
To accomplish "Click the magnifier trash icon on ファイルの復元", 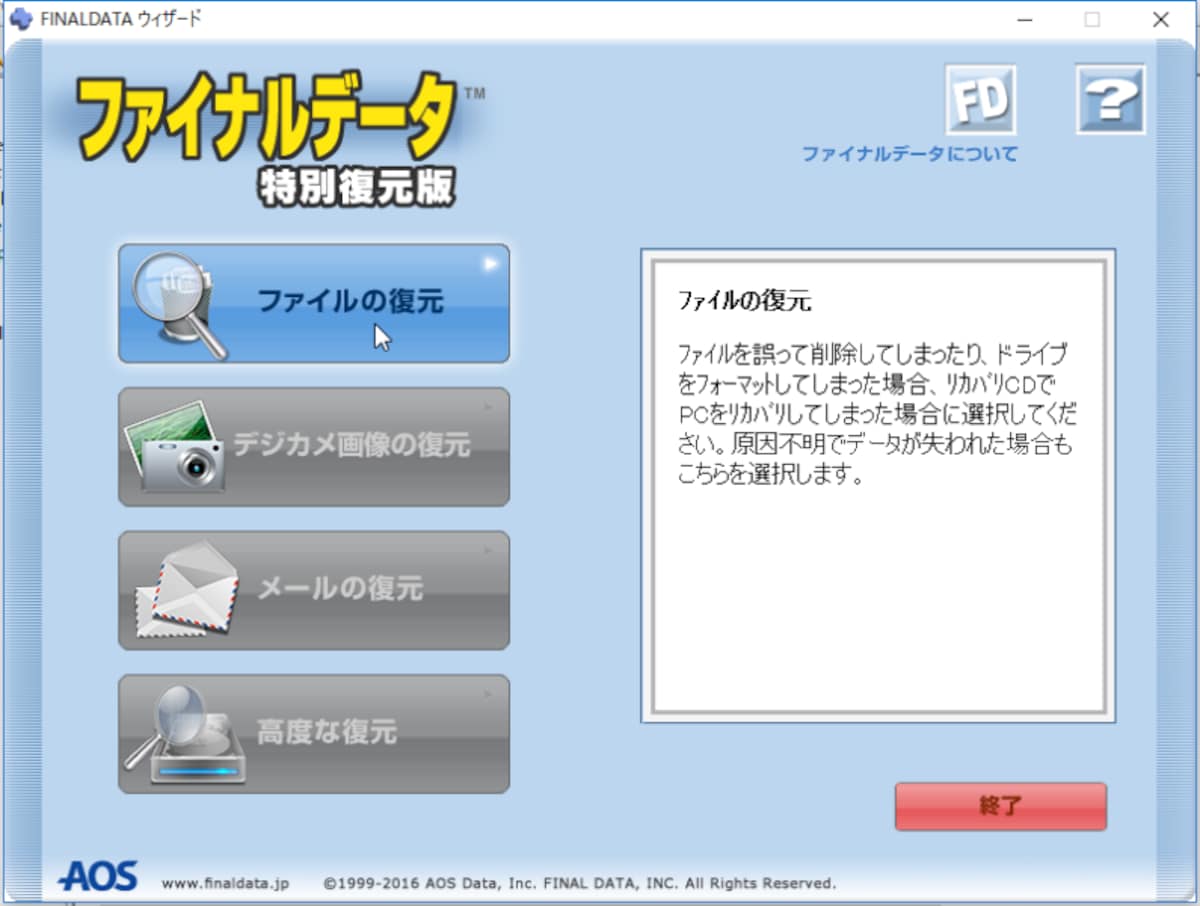I will click(180, 305).
